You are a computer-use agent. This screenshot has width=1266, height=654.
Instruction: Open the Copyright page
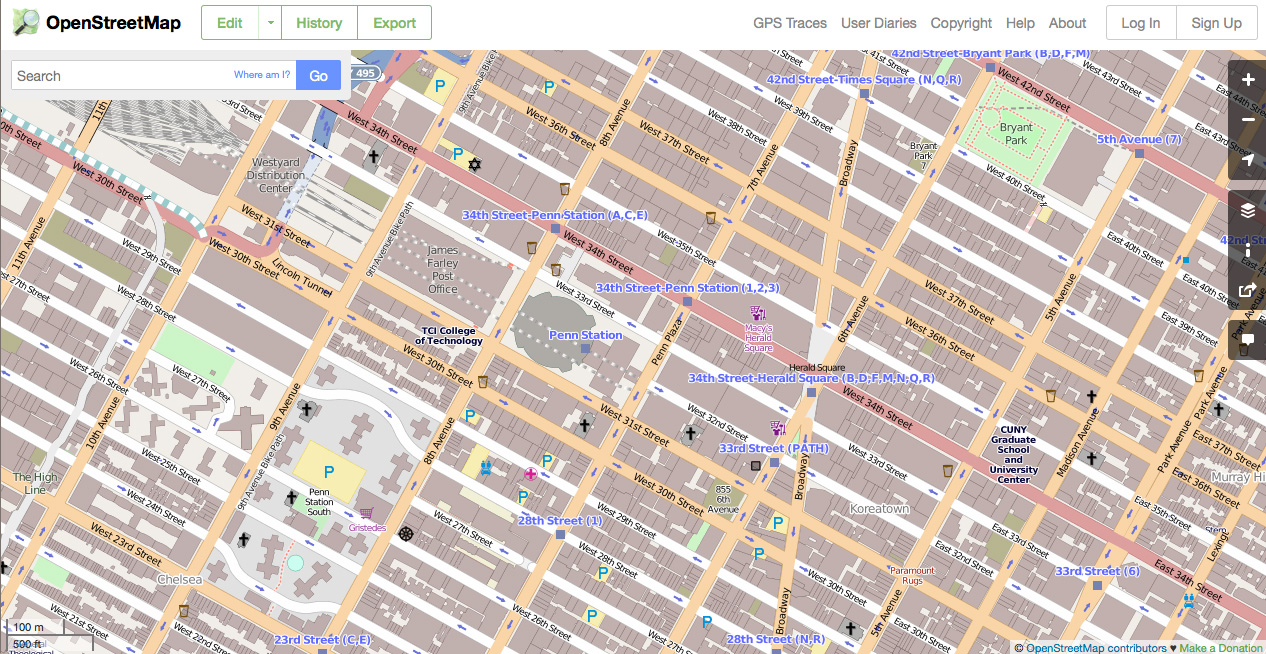click(960, 23)
